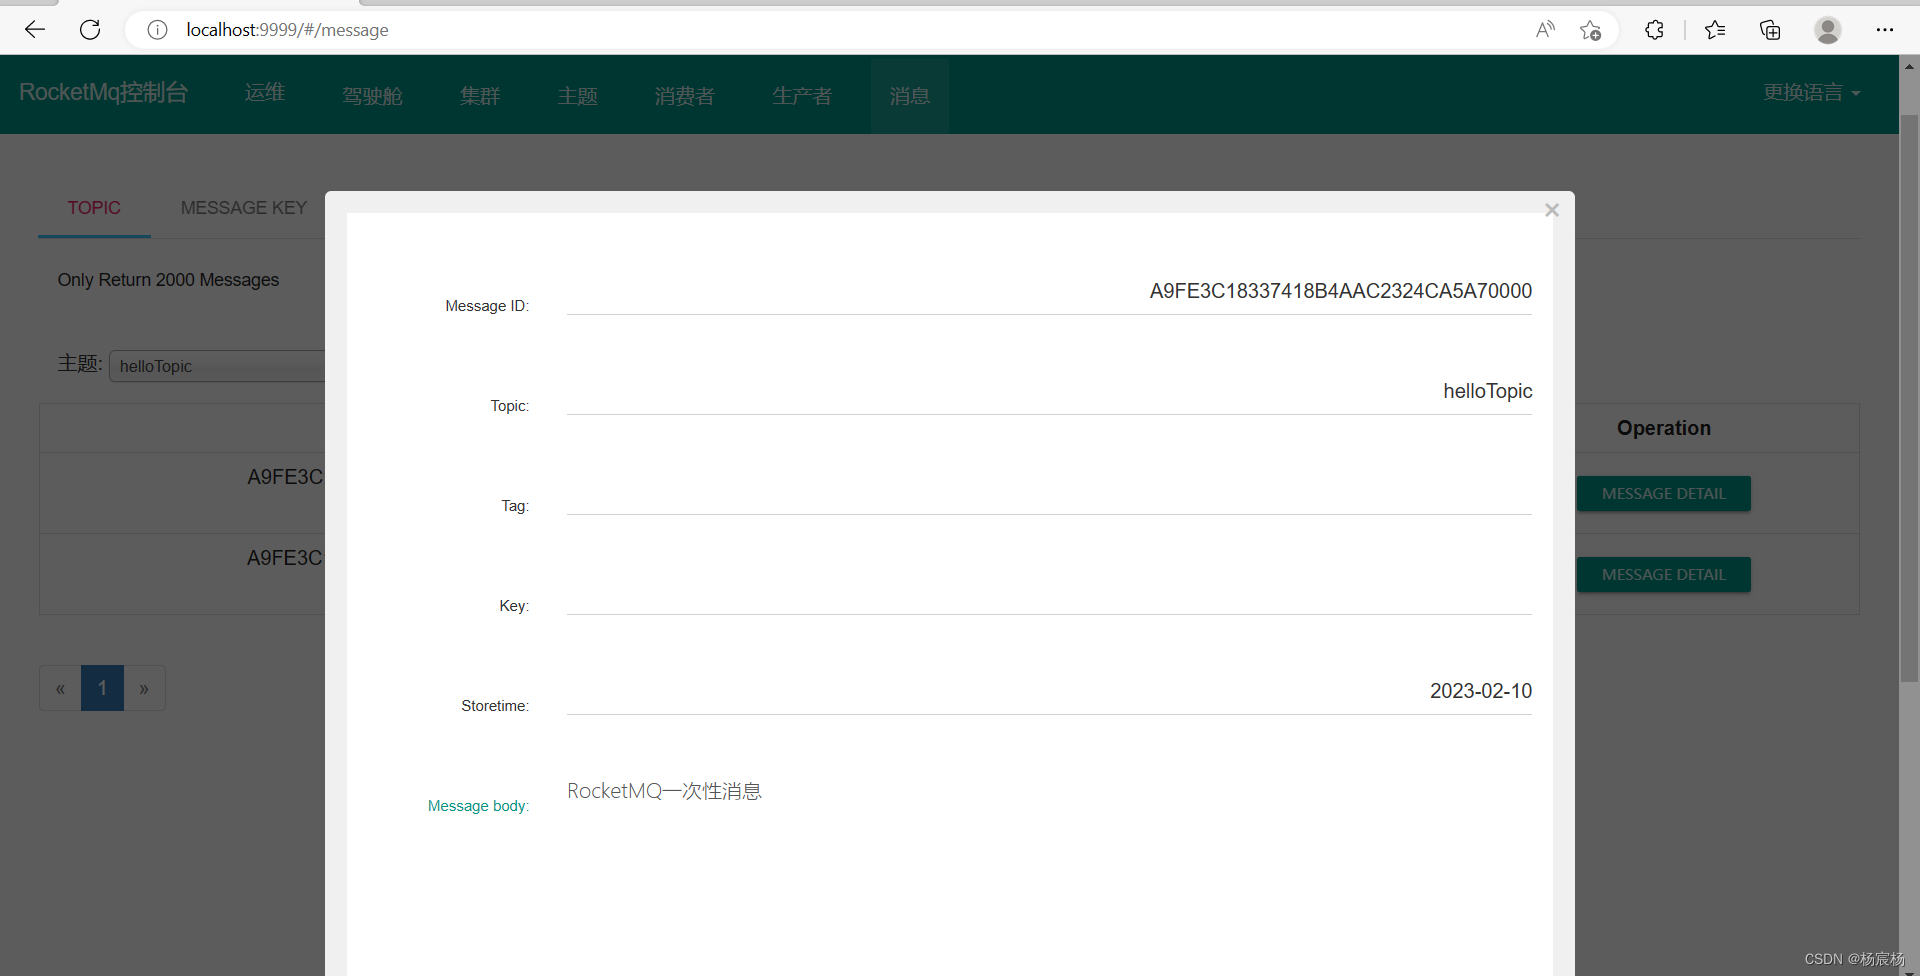Go to previous page with « button
The image size is (1920, 976).
point(60,688)
